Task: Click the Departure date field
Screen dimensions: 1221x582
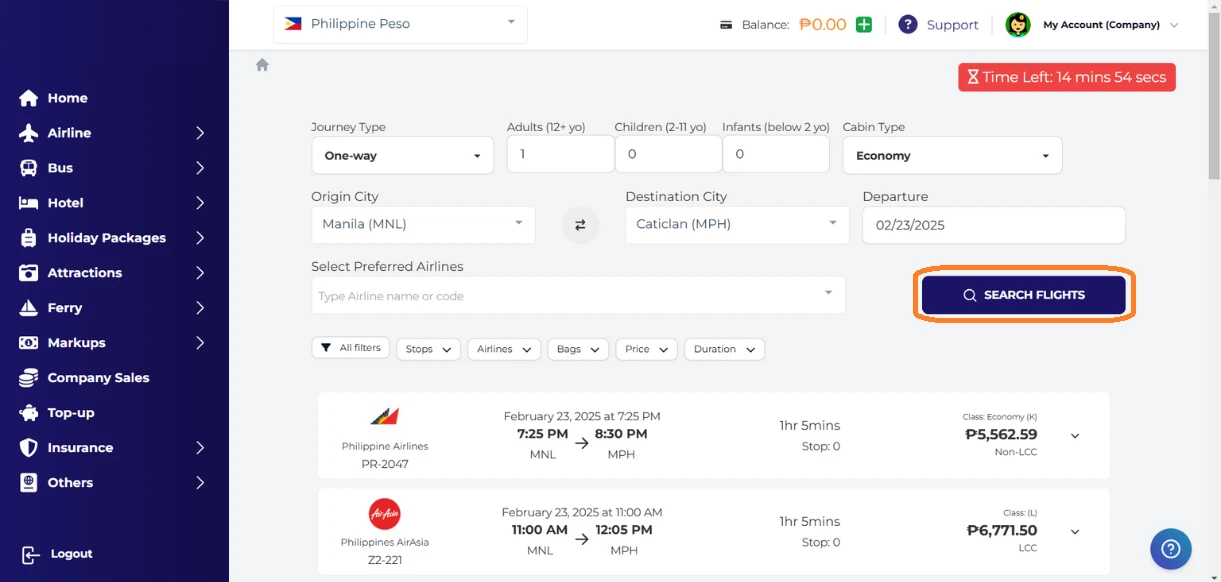Action: point(993,225)
